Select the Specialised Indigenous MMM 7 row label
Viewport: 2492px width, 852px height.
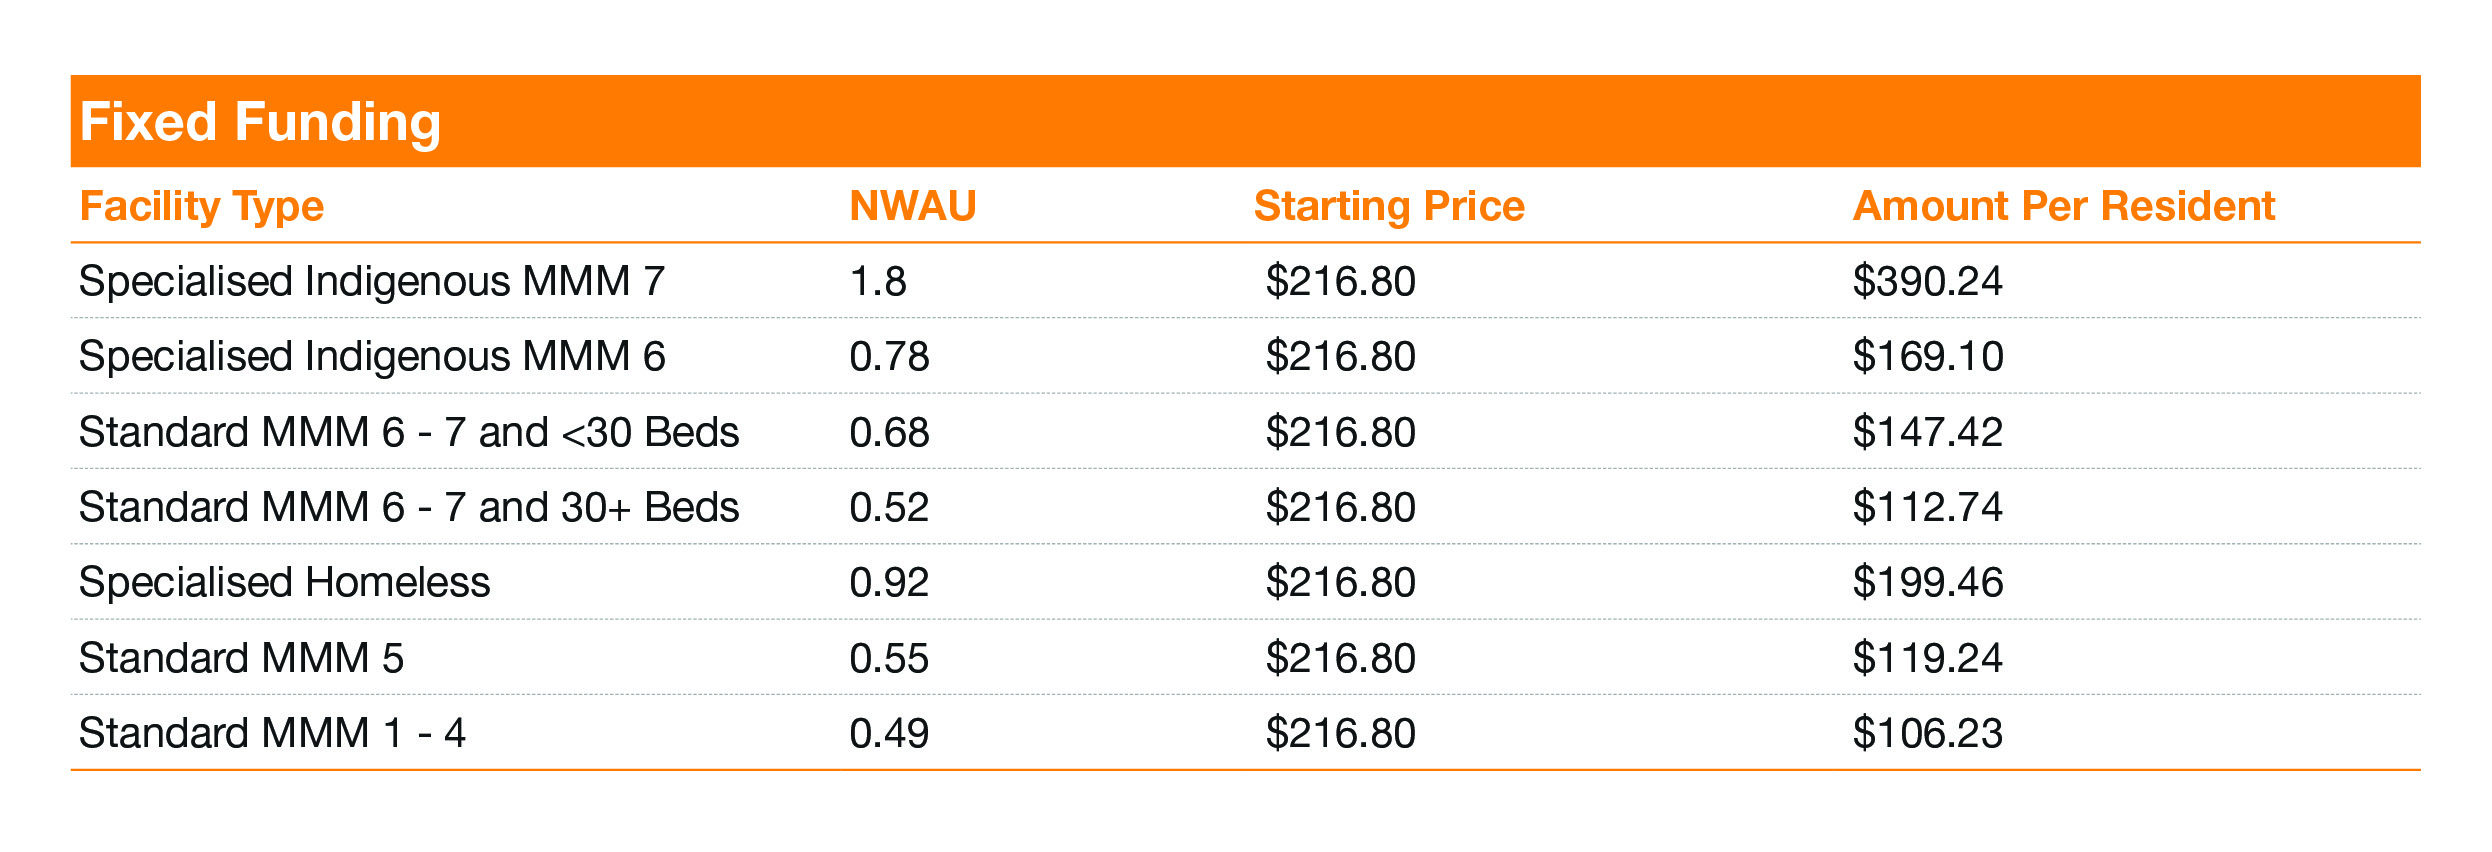(372, 281)
